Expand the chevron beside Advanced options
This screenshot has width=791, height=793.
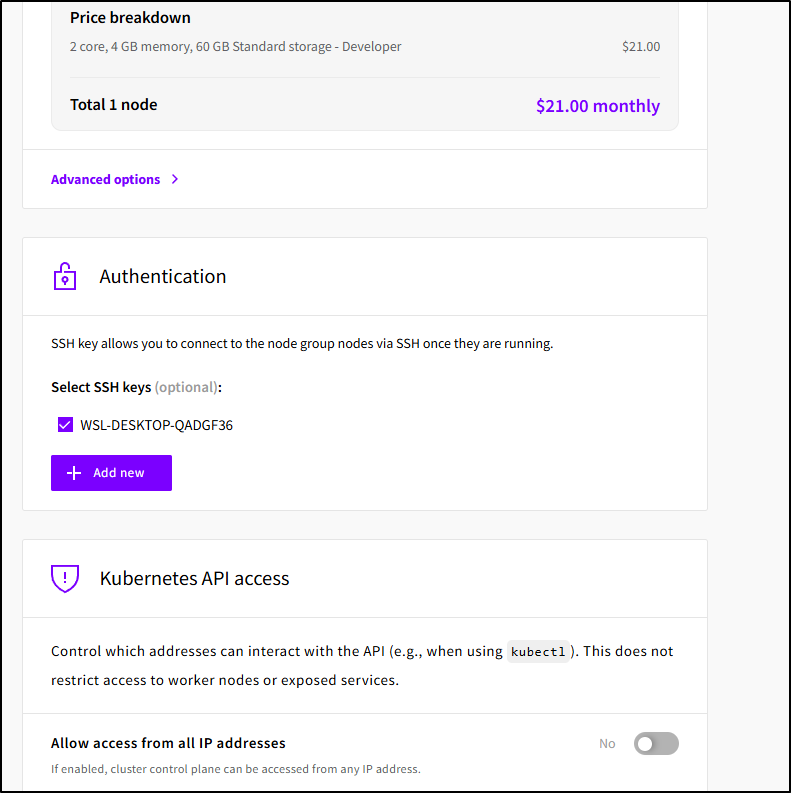[175, 180]
